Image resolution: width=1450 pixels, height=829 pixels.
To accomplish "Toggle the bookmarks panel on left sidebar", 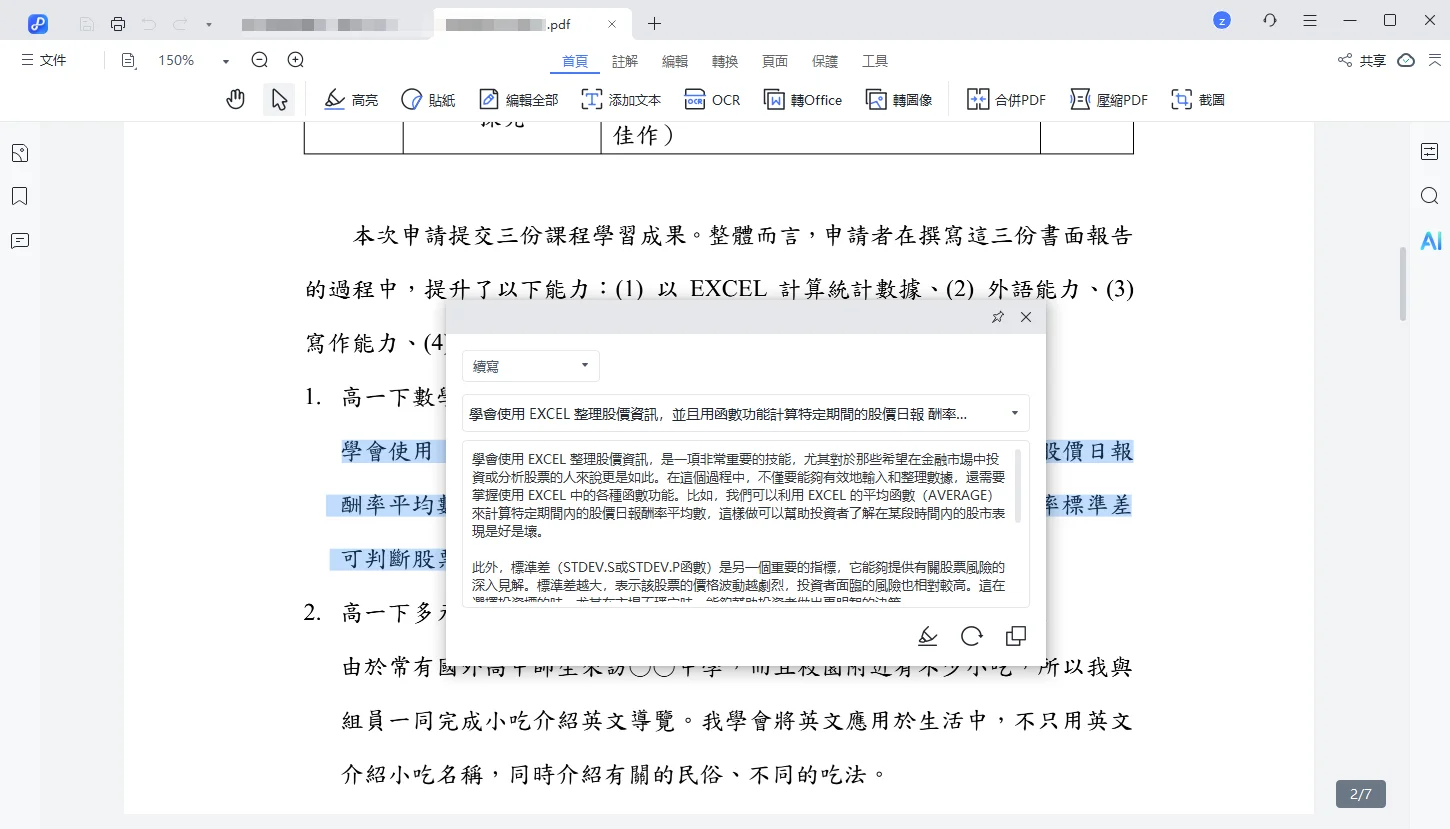I will coord(19,196).
